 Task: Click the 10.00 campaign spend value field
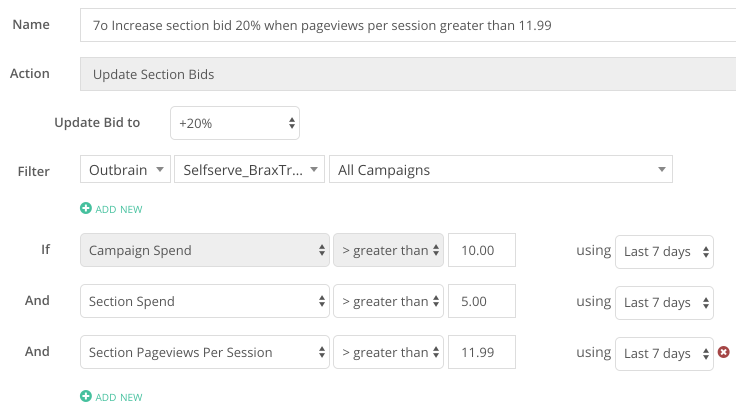pos(482,250)
